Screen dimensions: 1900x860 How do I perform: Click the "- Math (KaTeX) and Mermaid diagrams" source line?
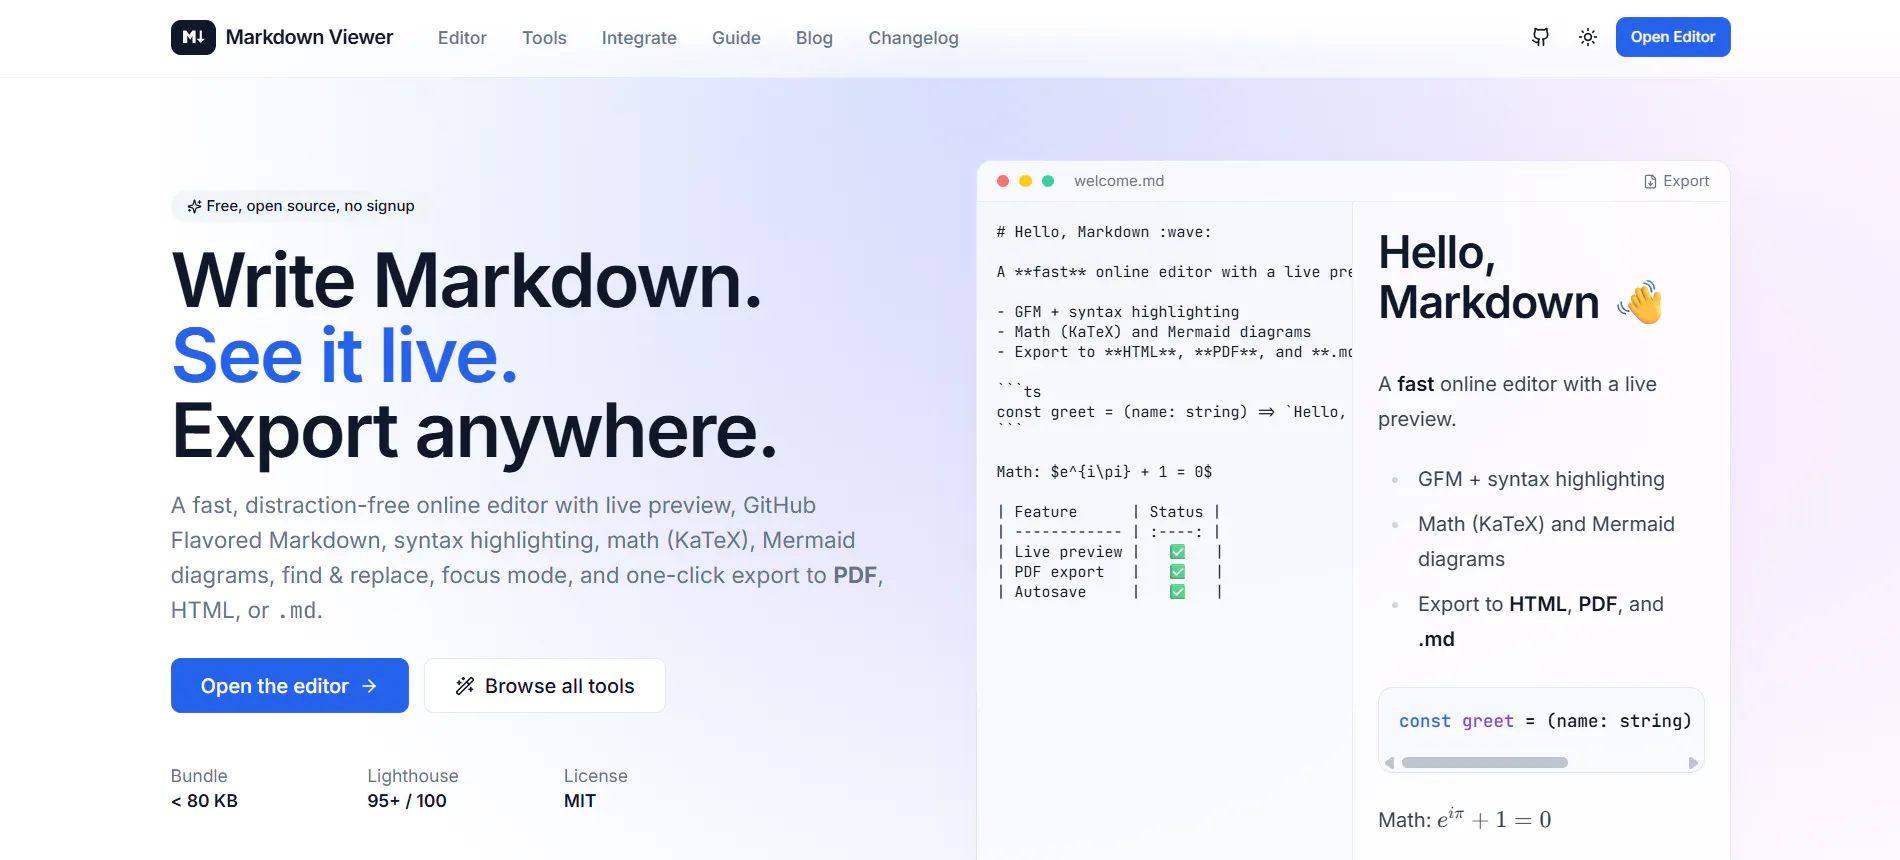point(1154,332)
